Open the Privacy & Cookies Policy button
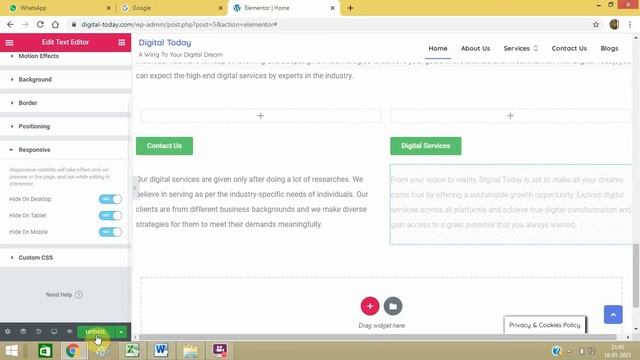This screenshot has height=360, width=640. pos(544,325)
